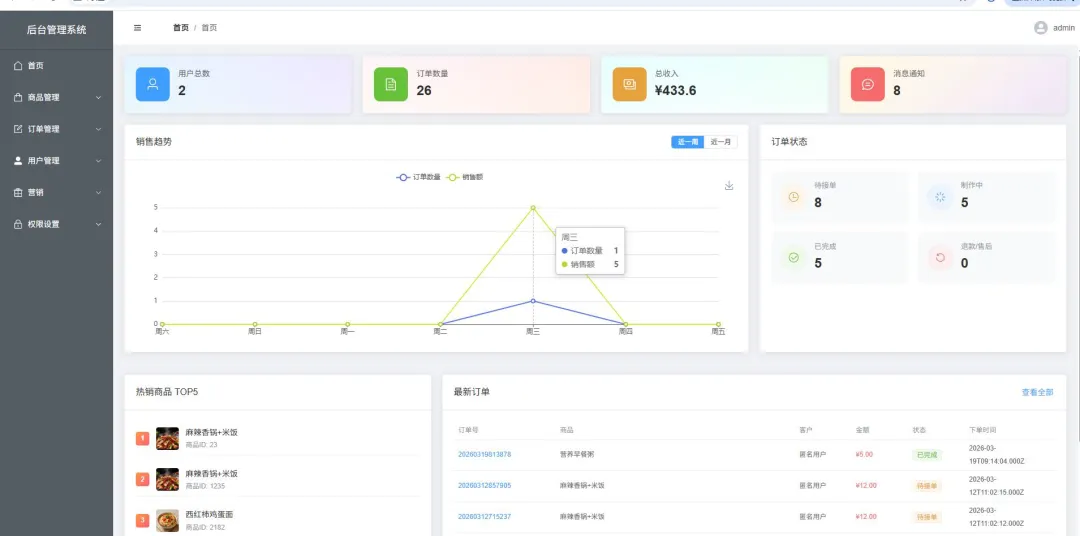Click the blue 用户总数 user icon
1080x536 pixels.
[153, 84]
